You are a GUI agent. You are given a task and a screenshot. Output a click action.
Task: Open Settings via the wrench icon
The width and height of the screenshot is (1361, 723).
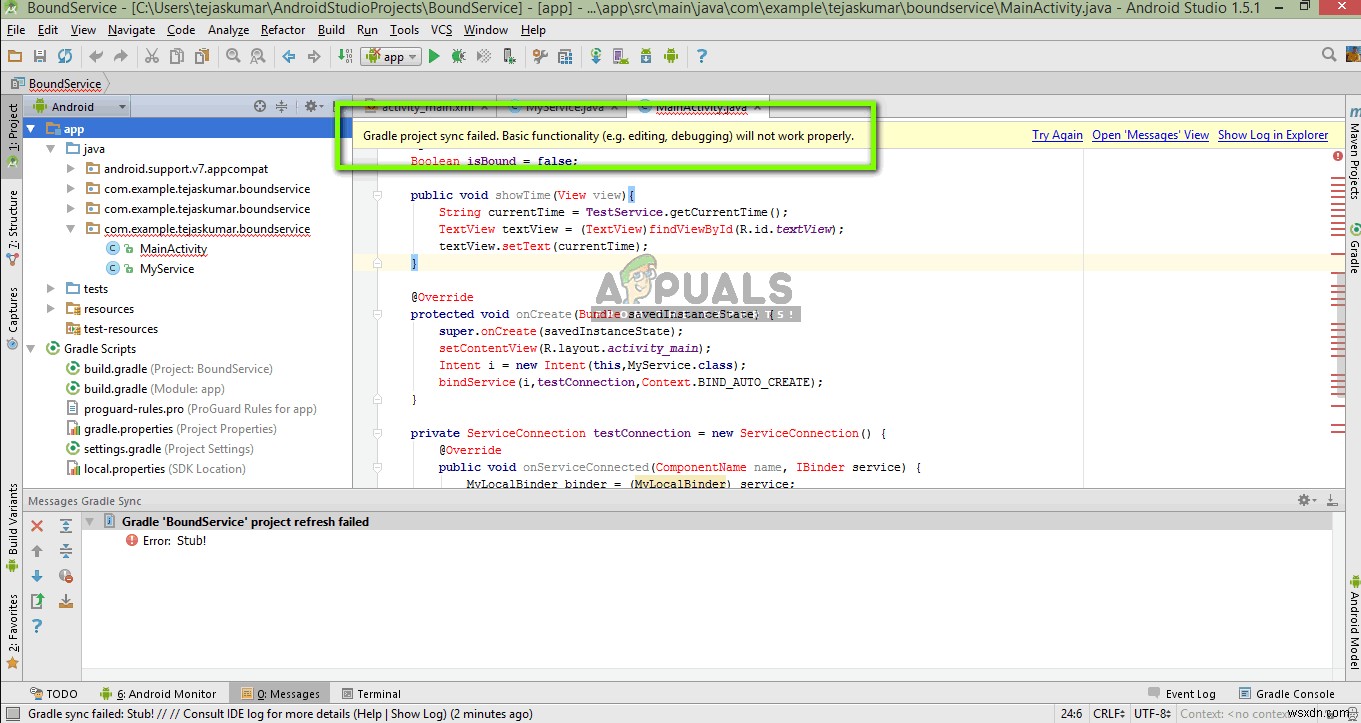pyautogui.click(x=540, y=56)
